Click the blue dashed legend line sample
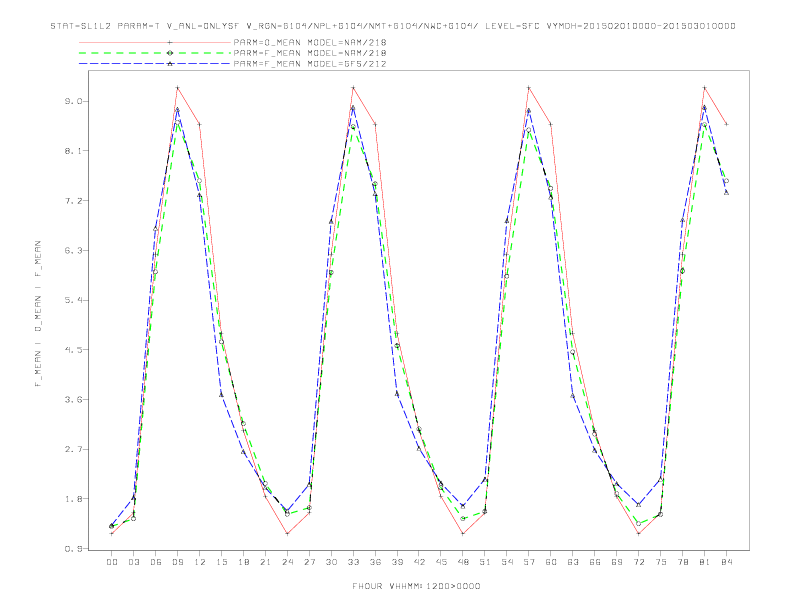 [x=155, y=64]
